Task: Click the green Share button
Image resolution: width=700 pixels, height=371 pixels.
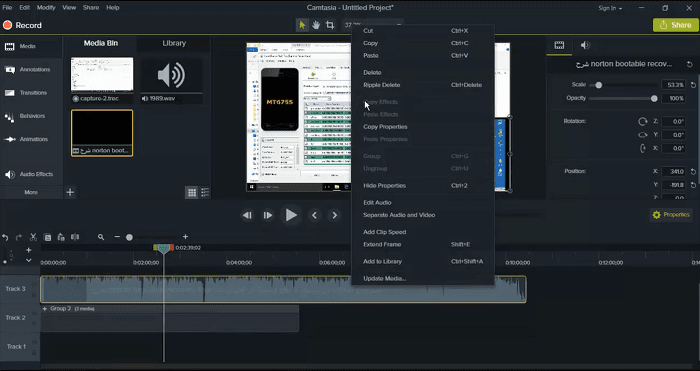Action: tap(675, 25)
